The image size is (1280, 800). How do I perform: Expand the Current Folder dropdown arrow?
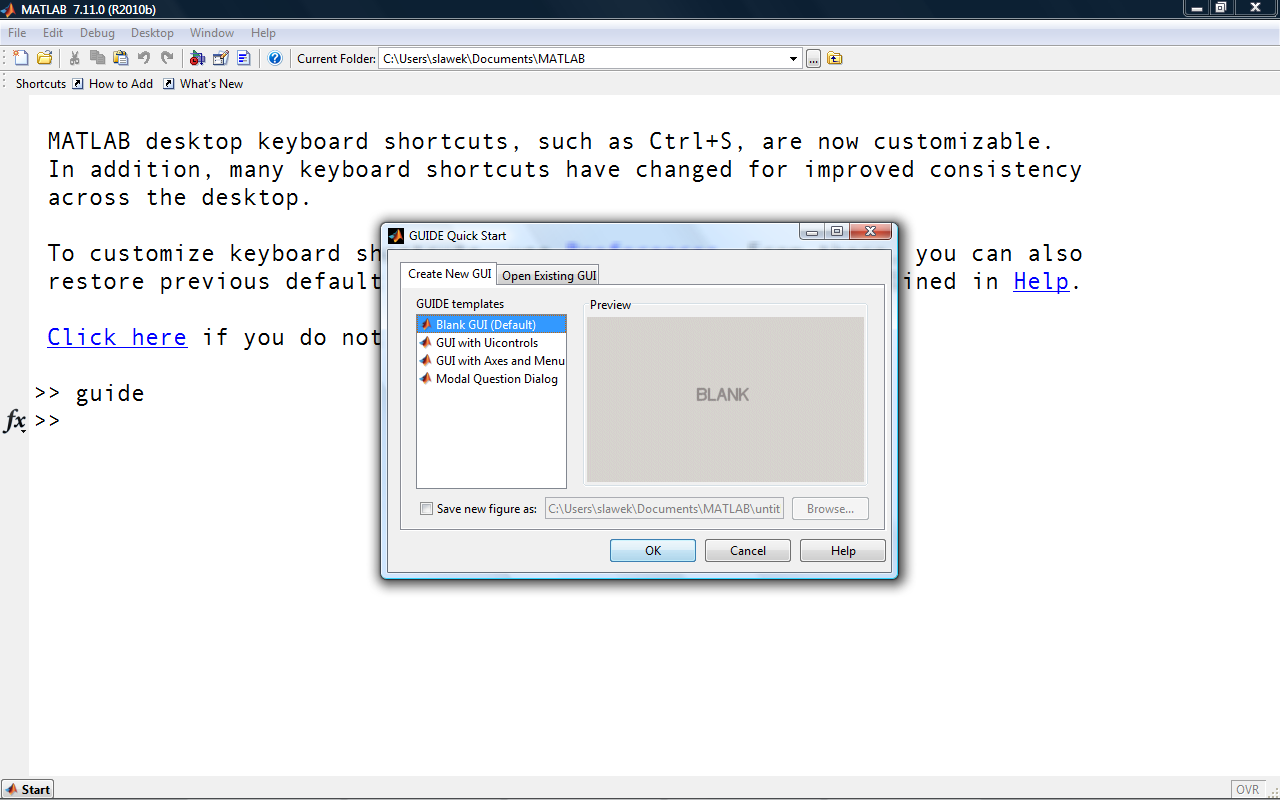coord(794,59)
